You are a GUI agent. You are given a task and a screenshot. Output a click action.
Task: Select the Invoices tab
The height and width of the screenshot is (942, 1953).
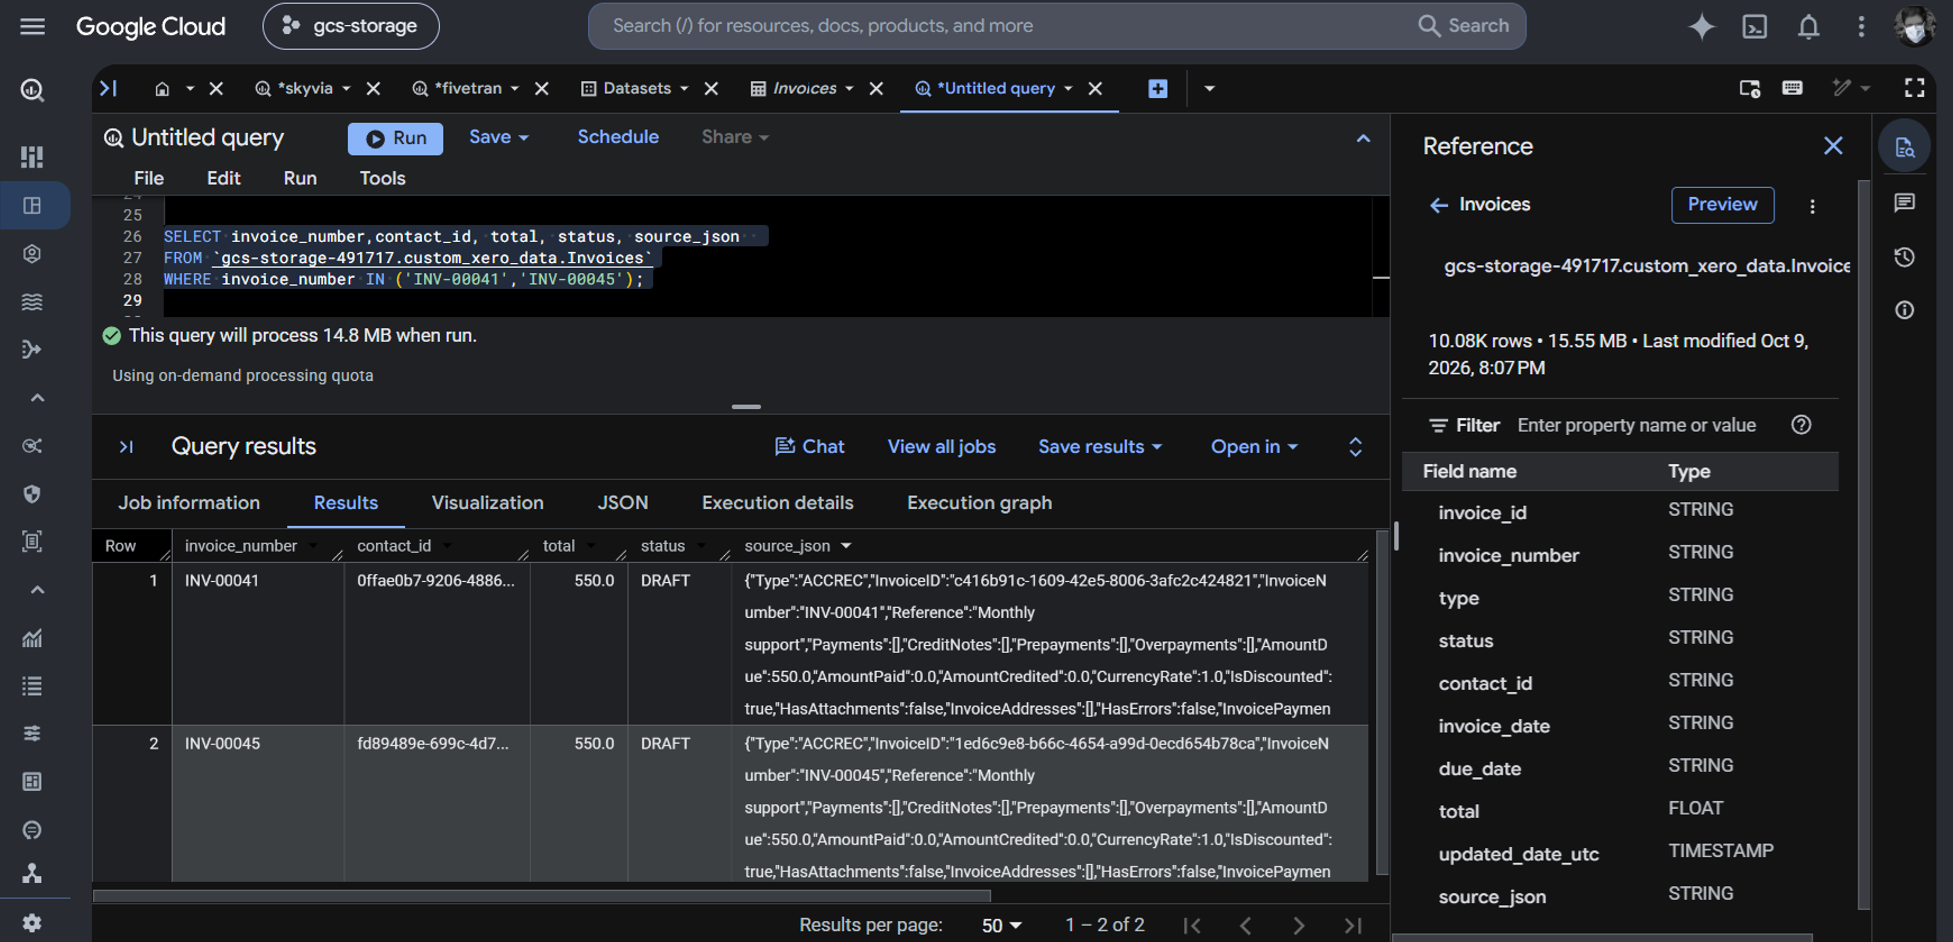[804, 88]
